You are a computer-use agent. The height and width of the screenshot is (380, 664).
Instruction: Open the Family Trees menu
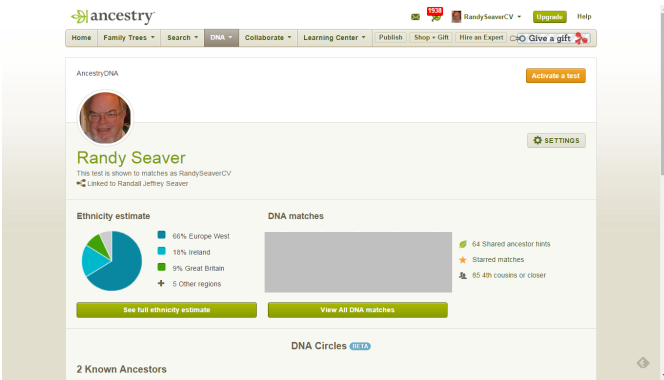click(129, 38)
